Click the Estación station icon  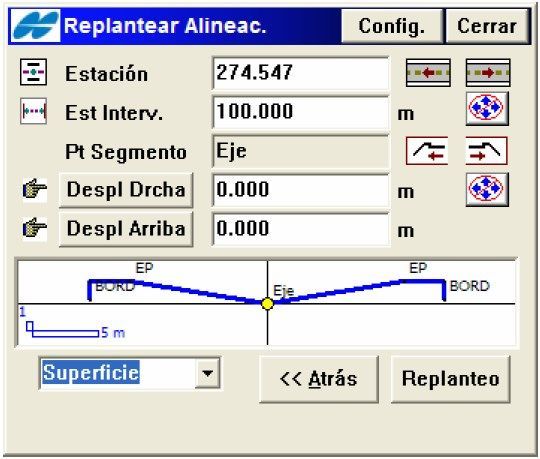click(x=33, y=72)
